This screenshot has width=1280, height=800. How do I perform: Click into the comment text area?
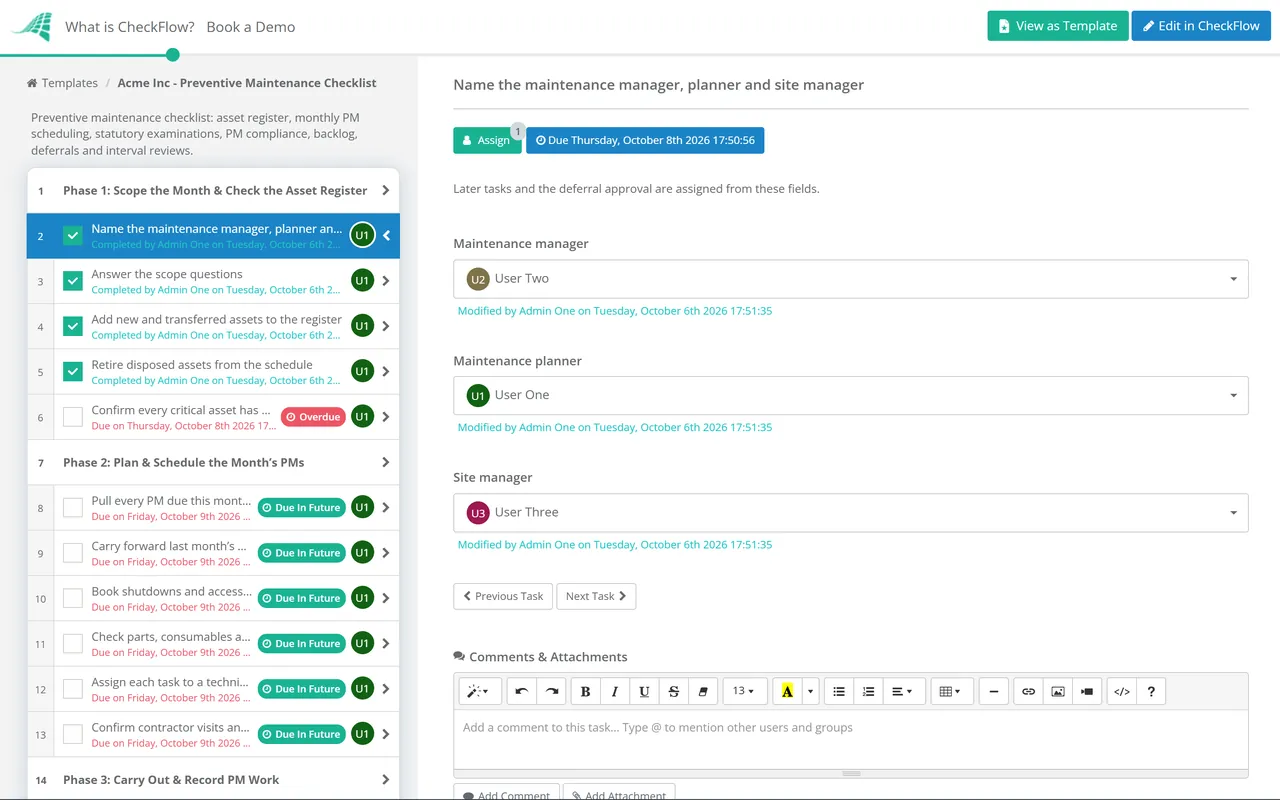point(851,738)
